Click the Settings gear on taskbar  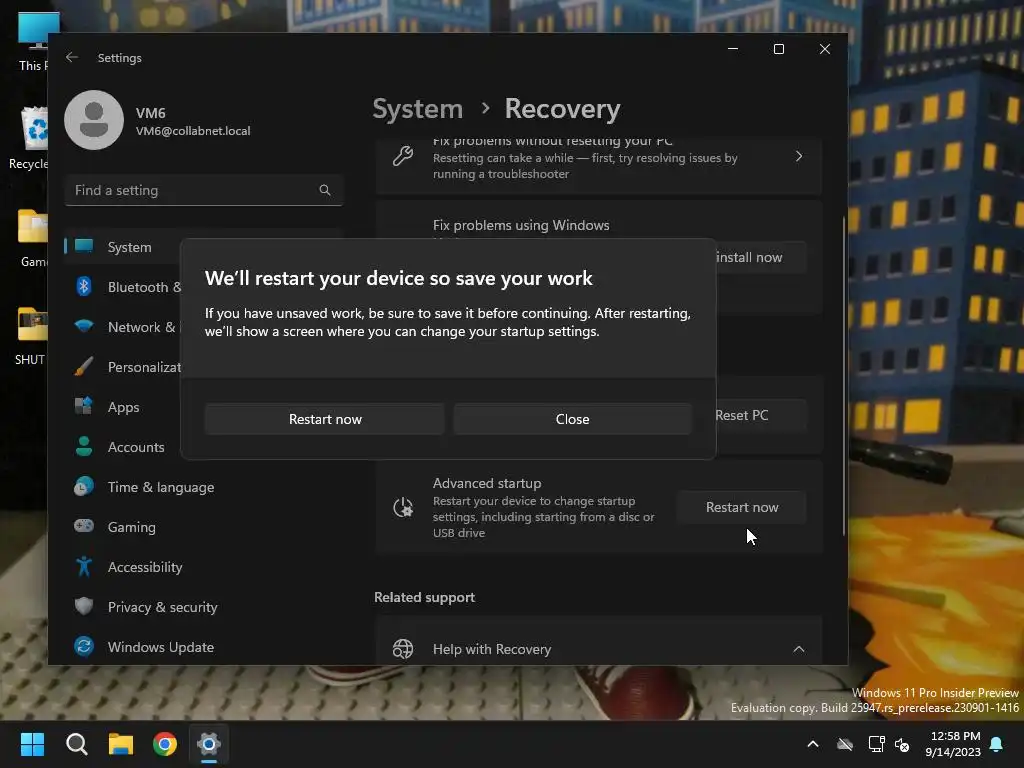pos(209,744)
